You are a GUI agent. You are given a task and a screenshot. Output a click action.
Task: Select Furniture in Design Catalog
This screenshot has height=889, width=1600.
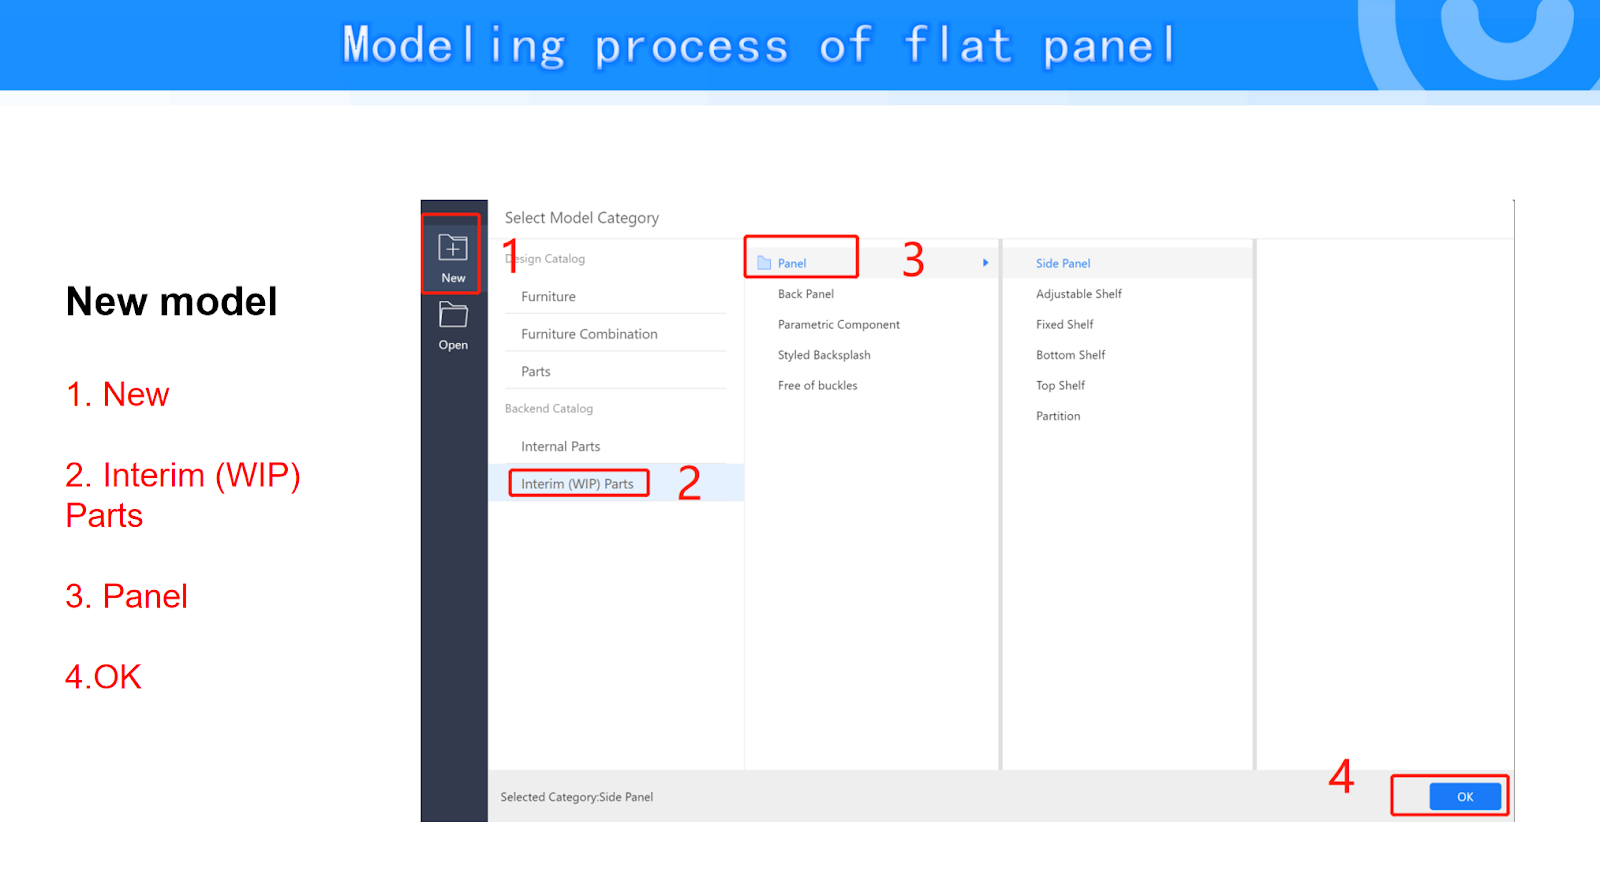point(548,297)
